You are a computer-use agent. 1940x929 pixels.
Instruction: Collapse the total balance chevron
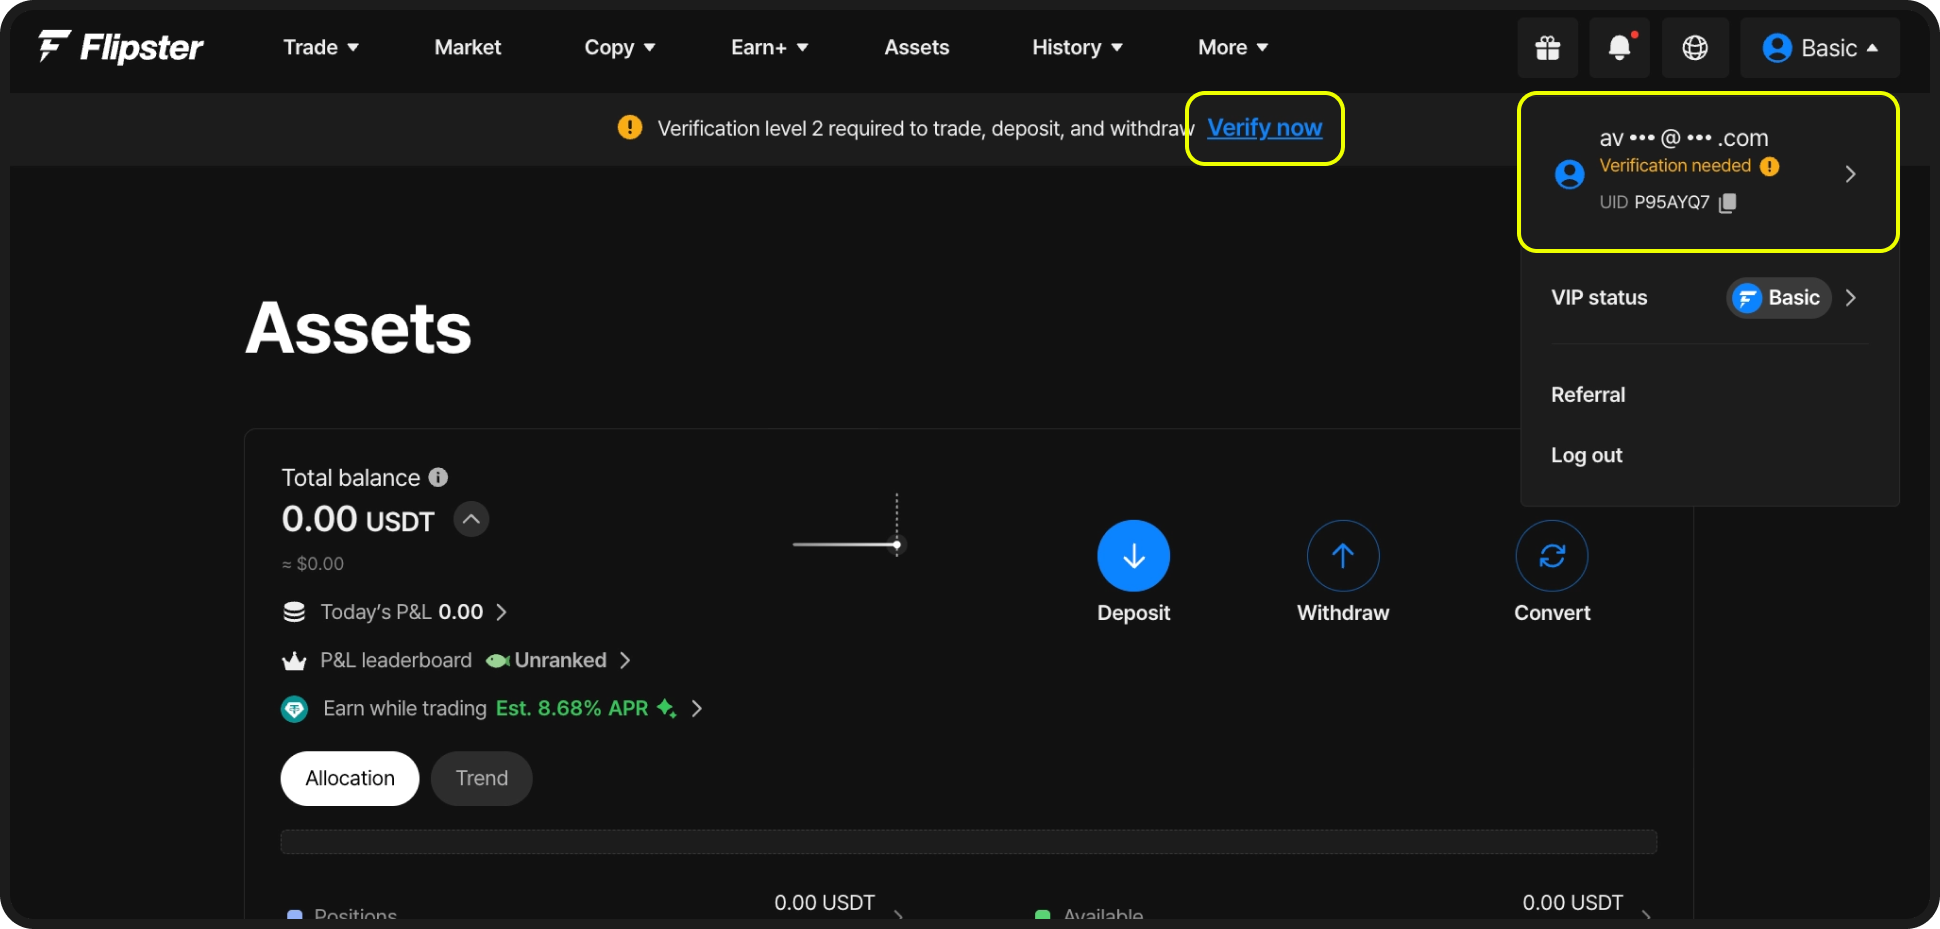click(471, 520)
